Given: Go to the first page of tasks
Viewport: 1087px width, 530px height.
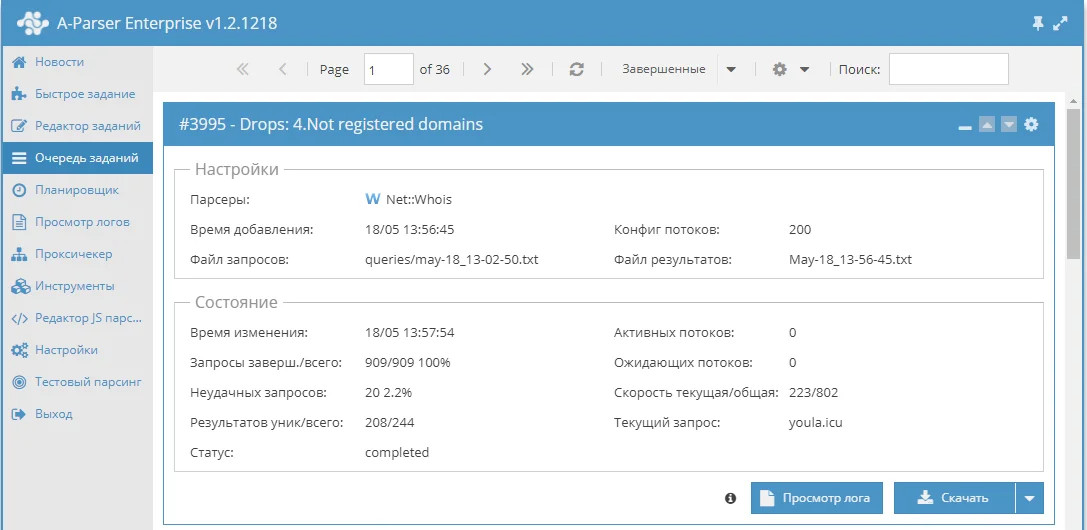Looking at the screenshot, I should pos(242,69).
